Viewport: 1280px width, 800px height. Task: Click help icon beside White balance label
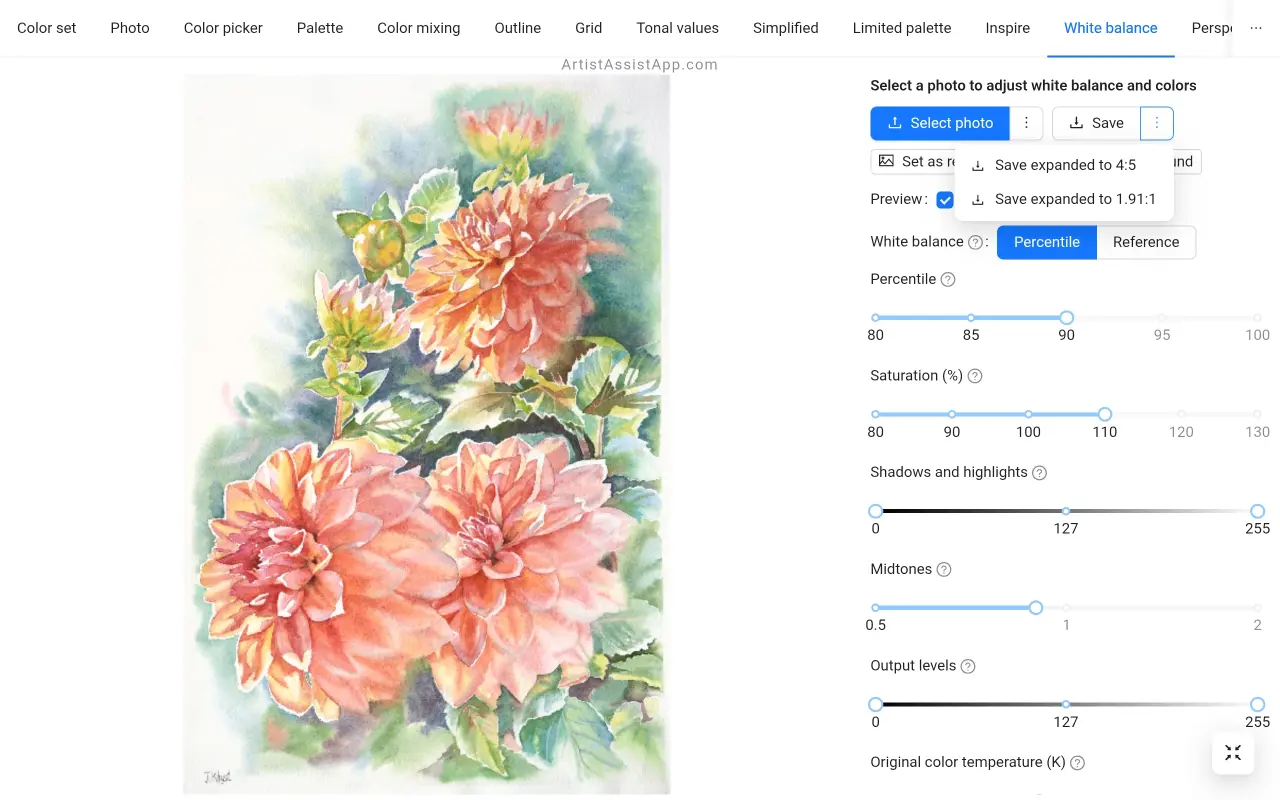pyautogui.click(x=975, y=242)
